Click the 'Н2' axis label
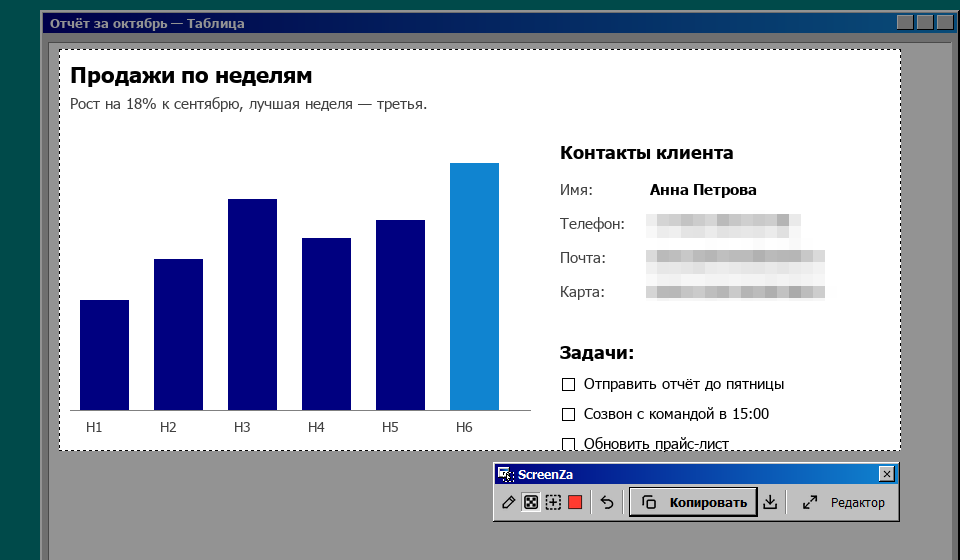This screenshot has width=960, height=560. (x=168, y=427)
